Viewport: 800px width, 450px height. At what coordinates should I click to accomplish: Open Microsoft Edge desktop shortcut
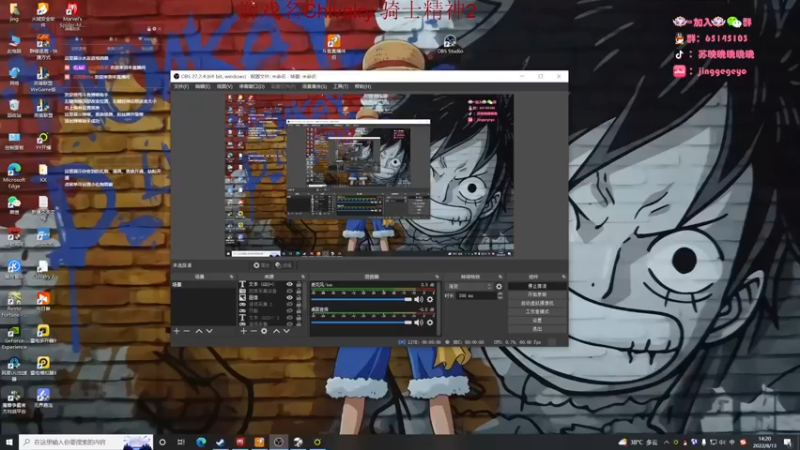click(14, 175)
